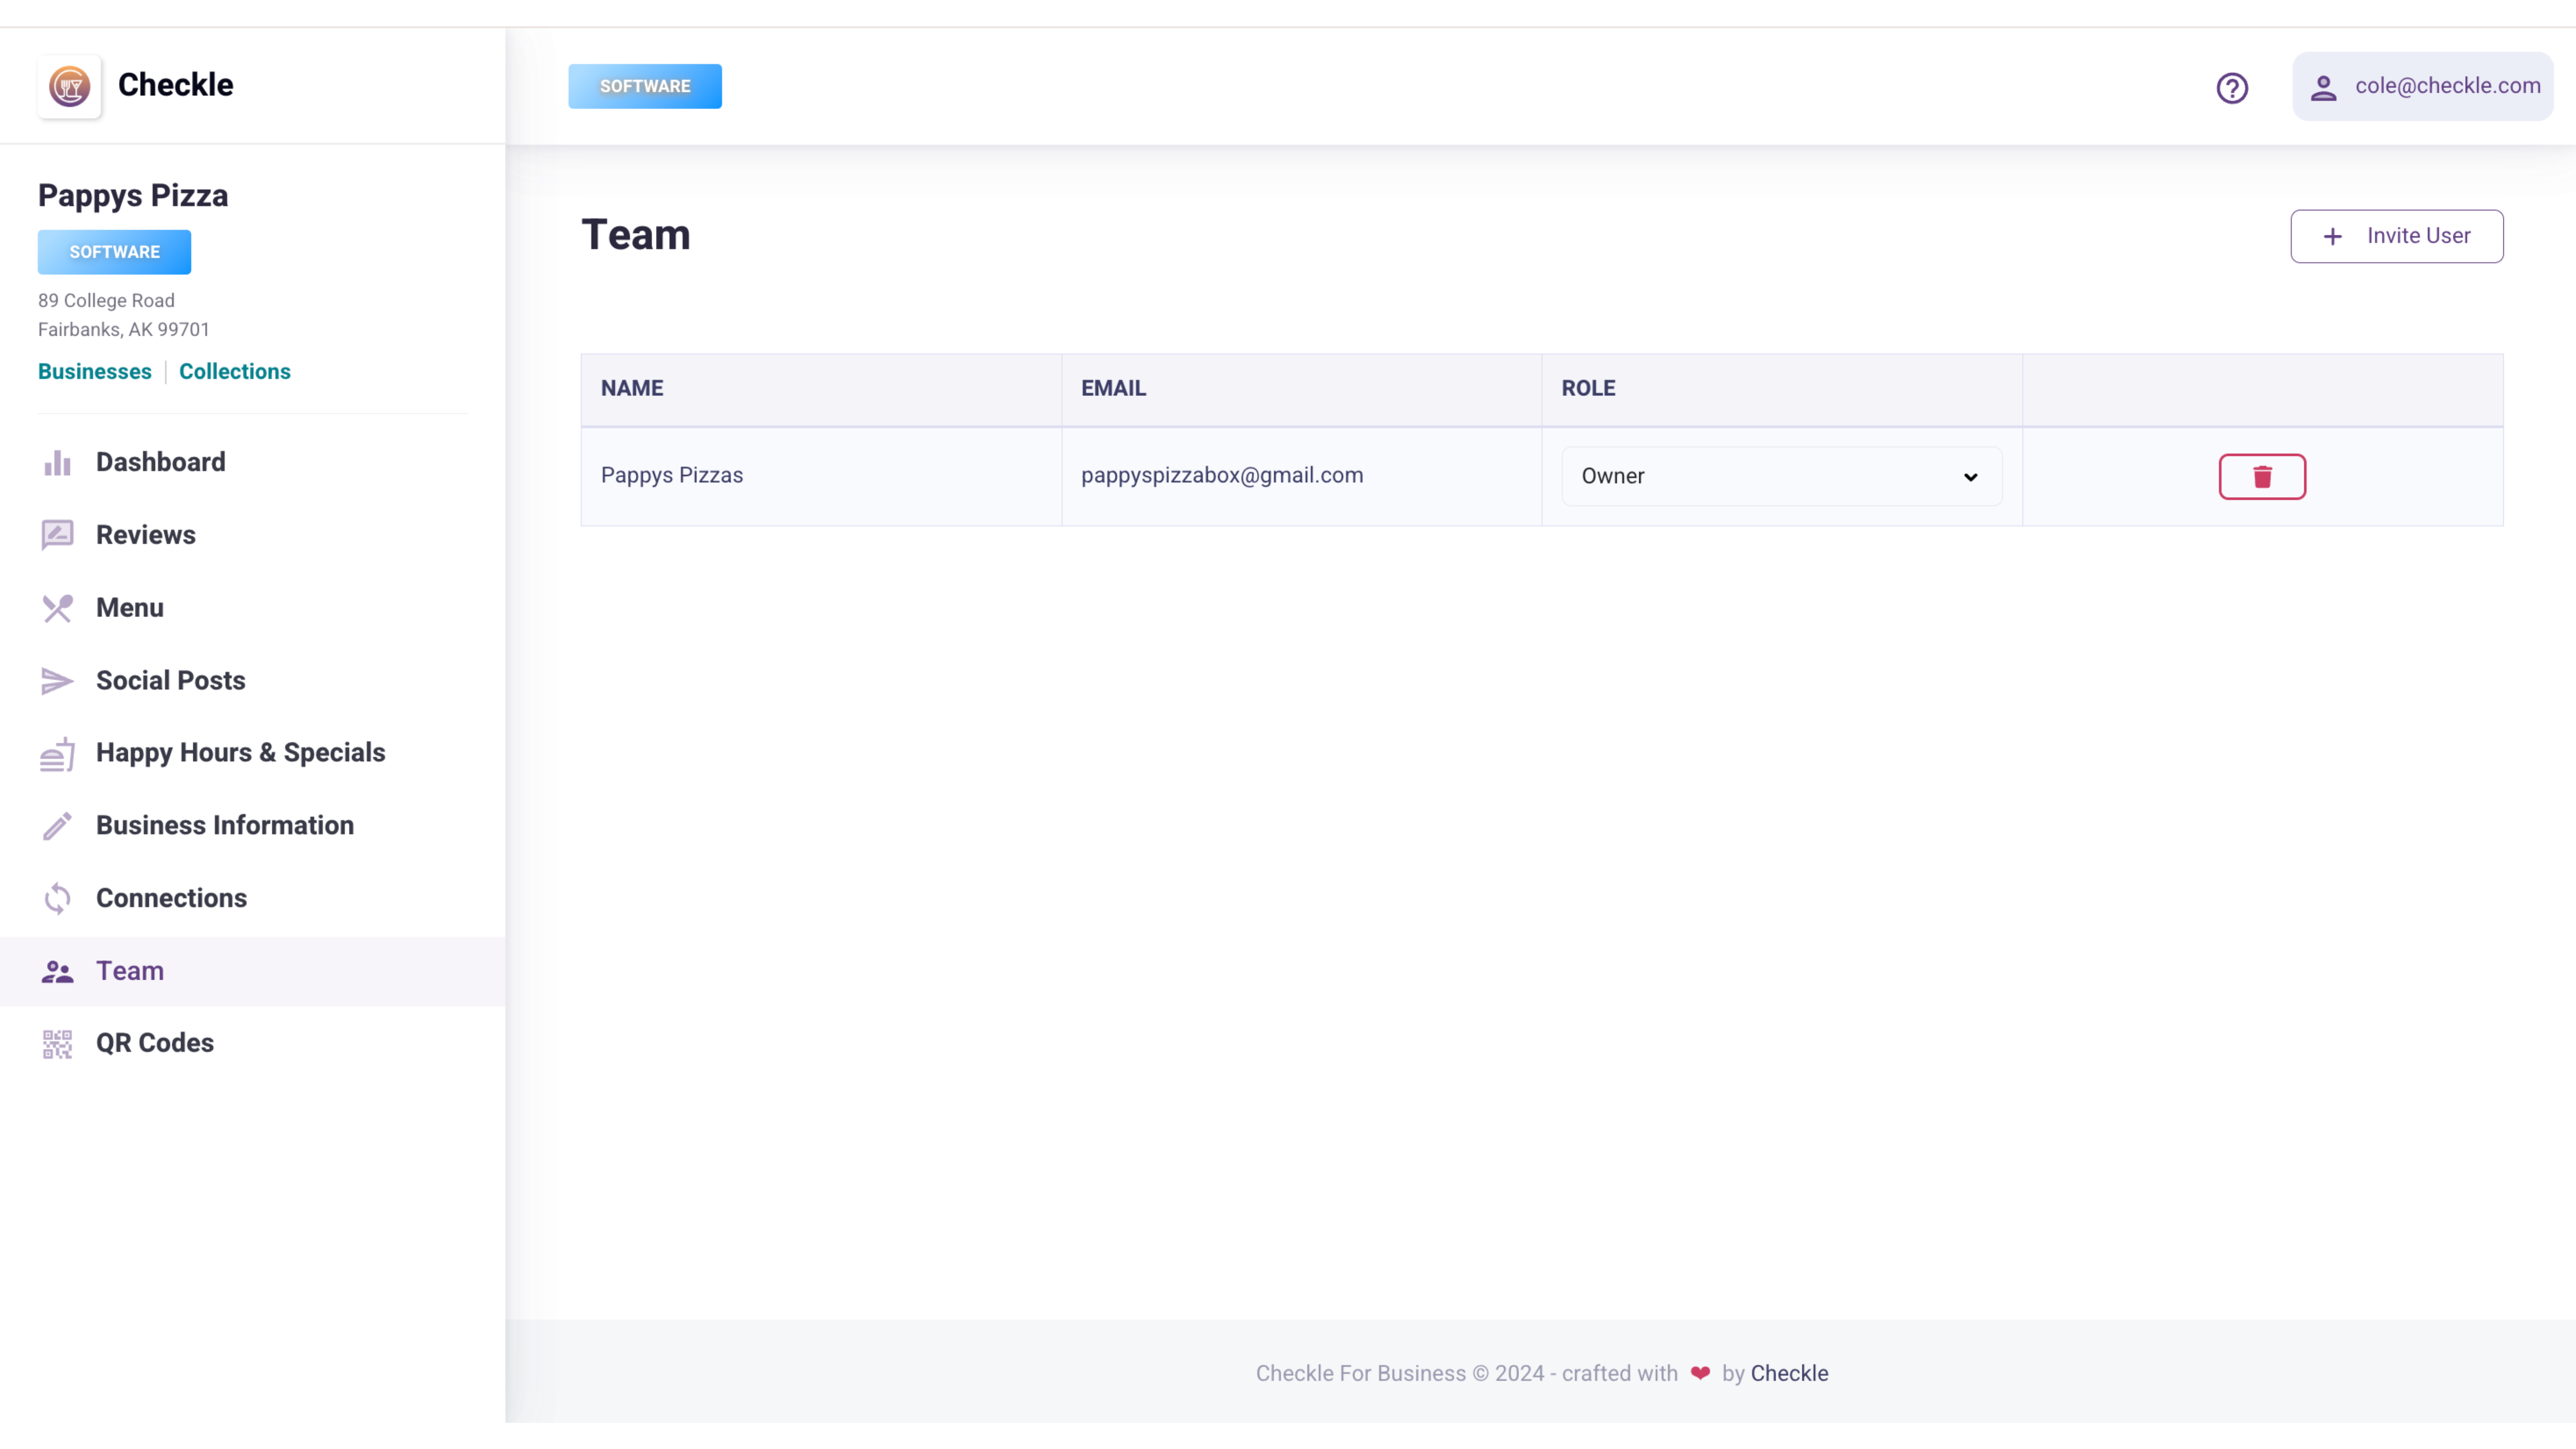Click the Business Information pencil icon
The image size is (2576, 1449).
57,826
